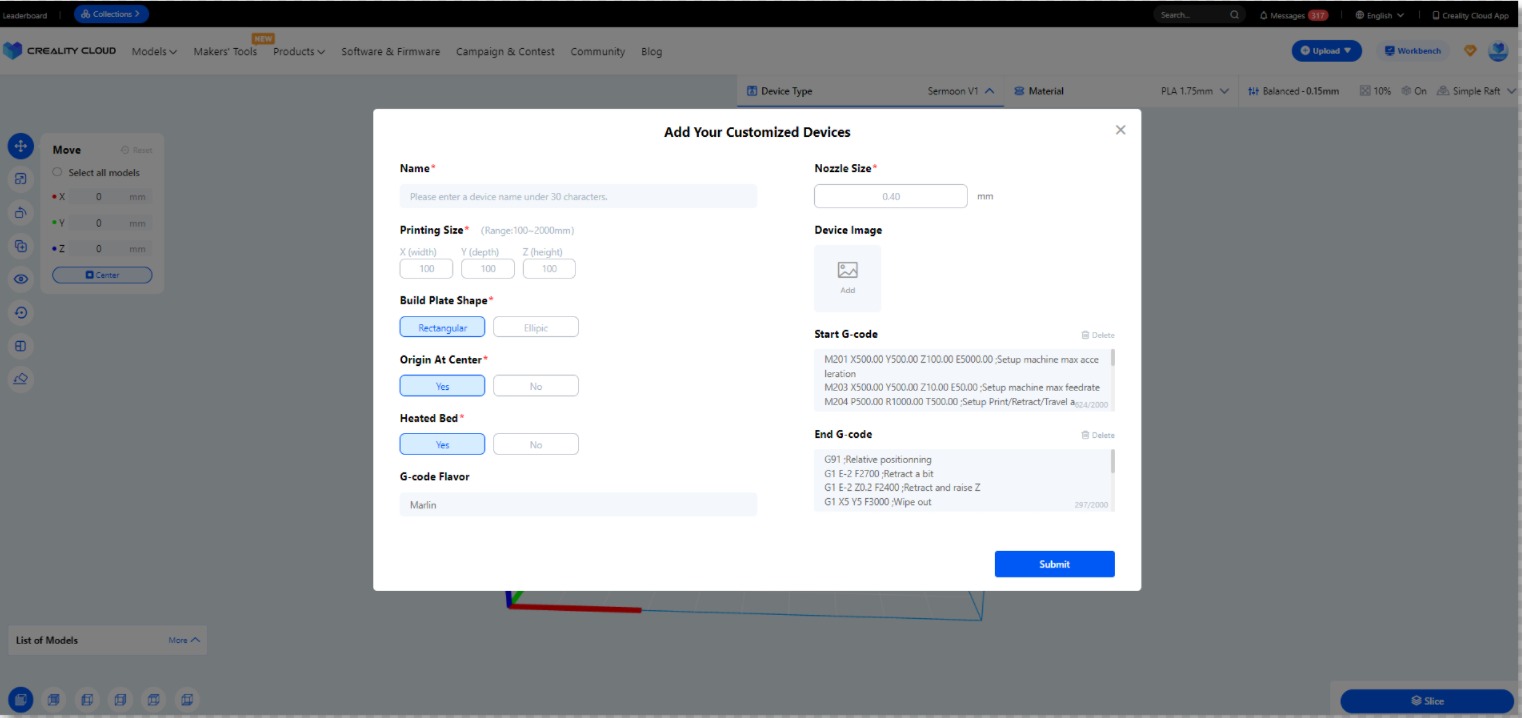The image size is (1522, 718).
Task: Open the G-code Flavor Marlin dropdown
Action: [x=578, y=505]
